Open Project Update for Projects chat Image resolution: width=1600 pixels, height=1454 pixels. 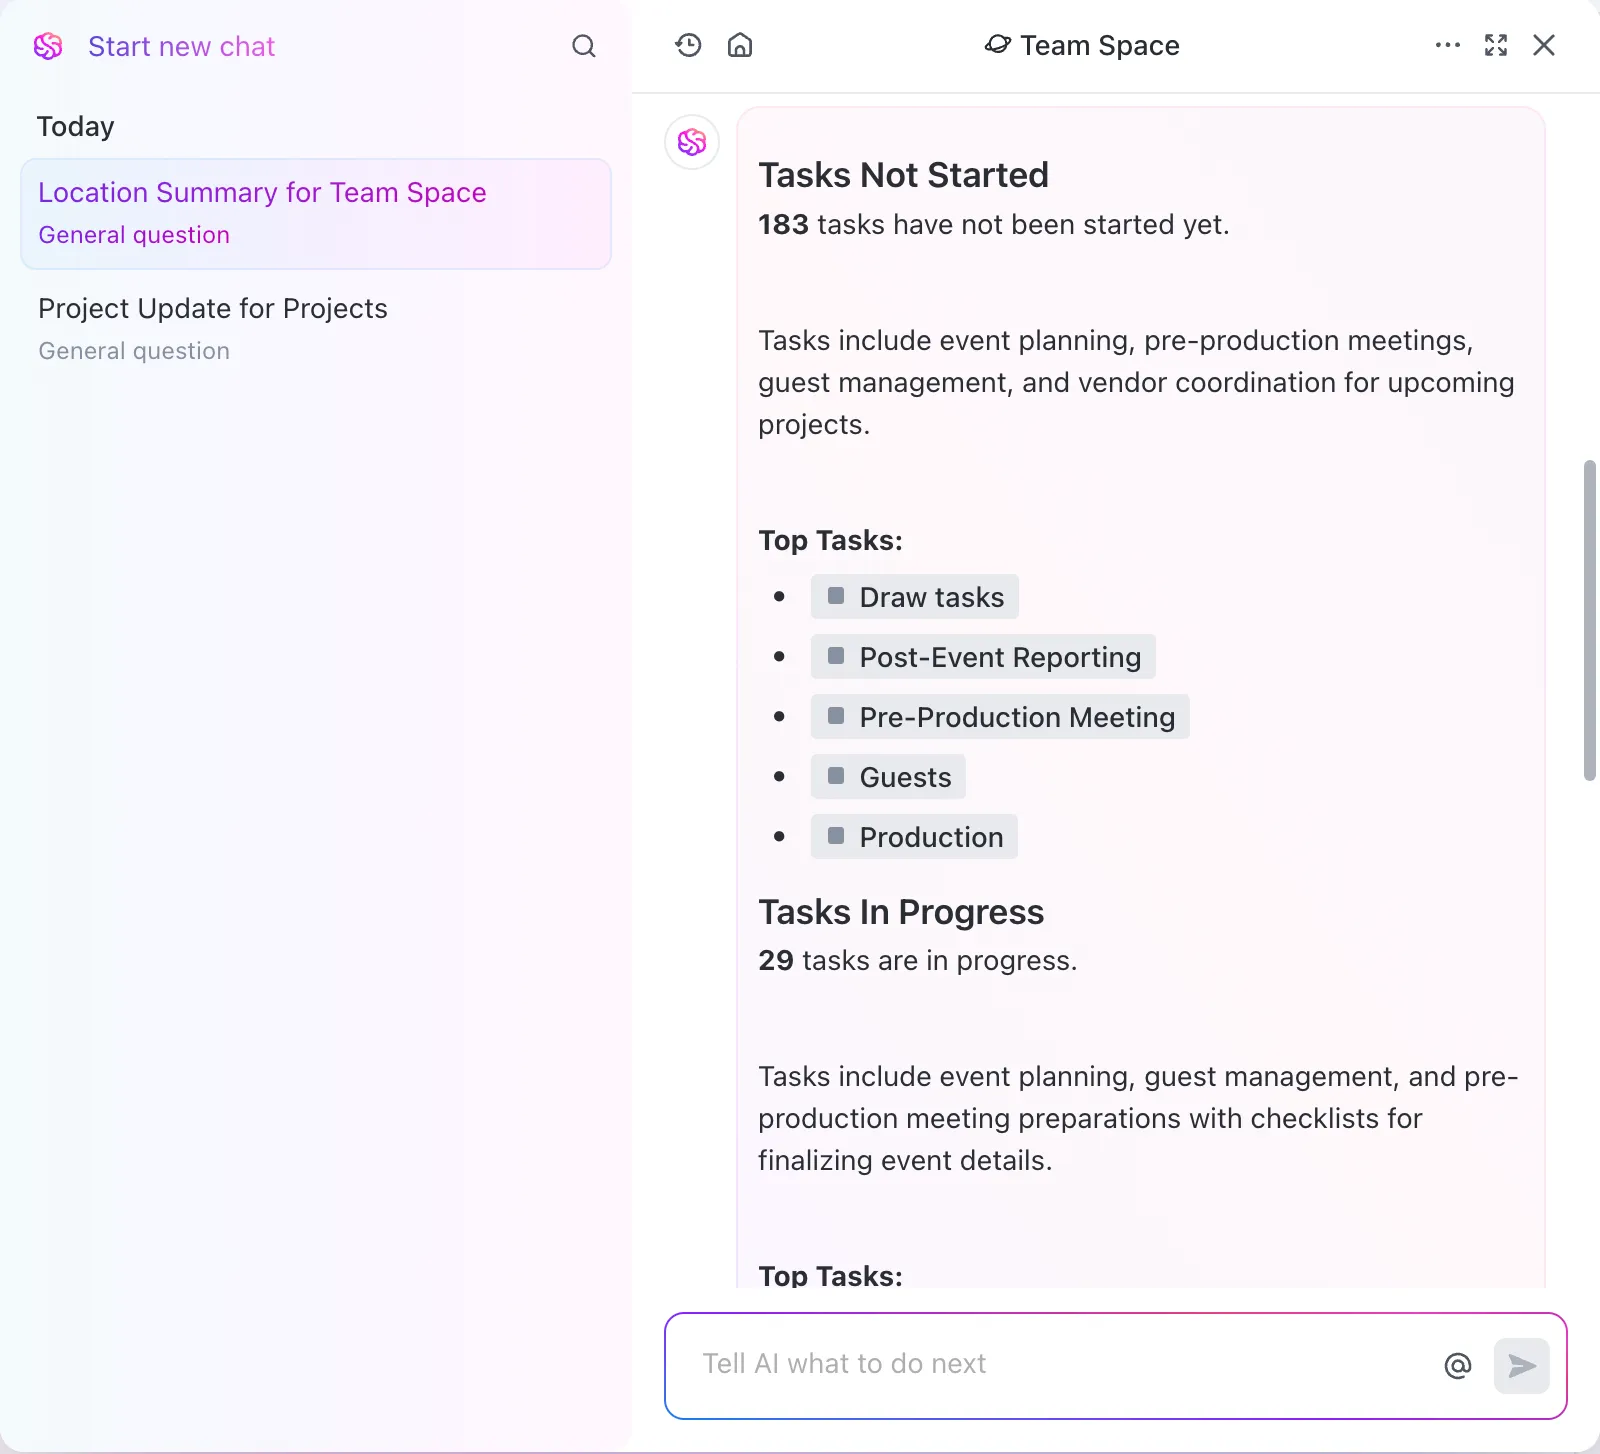click(316, 329)
